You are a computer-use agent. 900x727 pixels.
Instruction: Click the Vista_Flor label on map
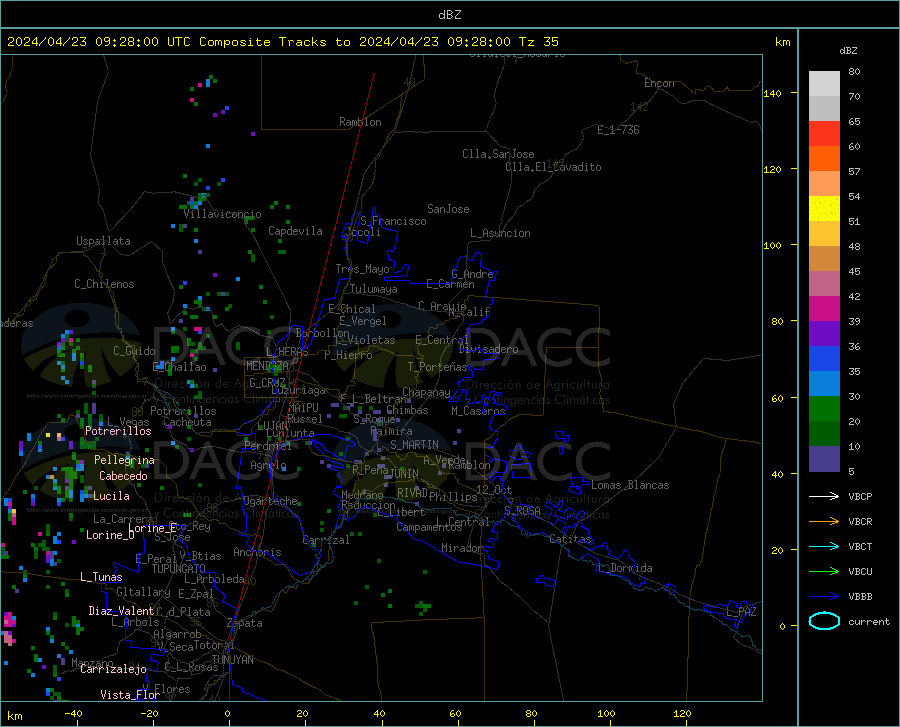(x=130, y=695)
